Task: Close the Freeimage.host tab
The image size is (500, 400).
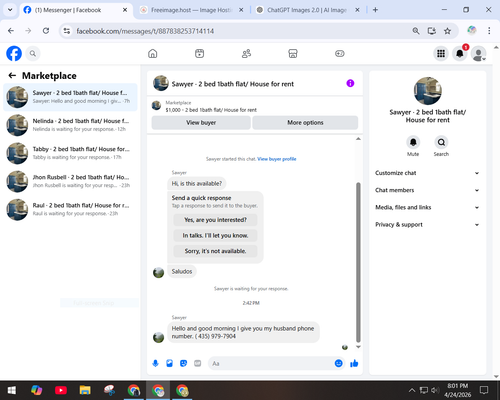Action: [x=241, y=10]
